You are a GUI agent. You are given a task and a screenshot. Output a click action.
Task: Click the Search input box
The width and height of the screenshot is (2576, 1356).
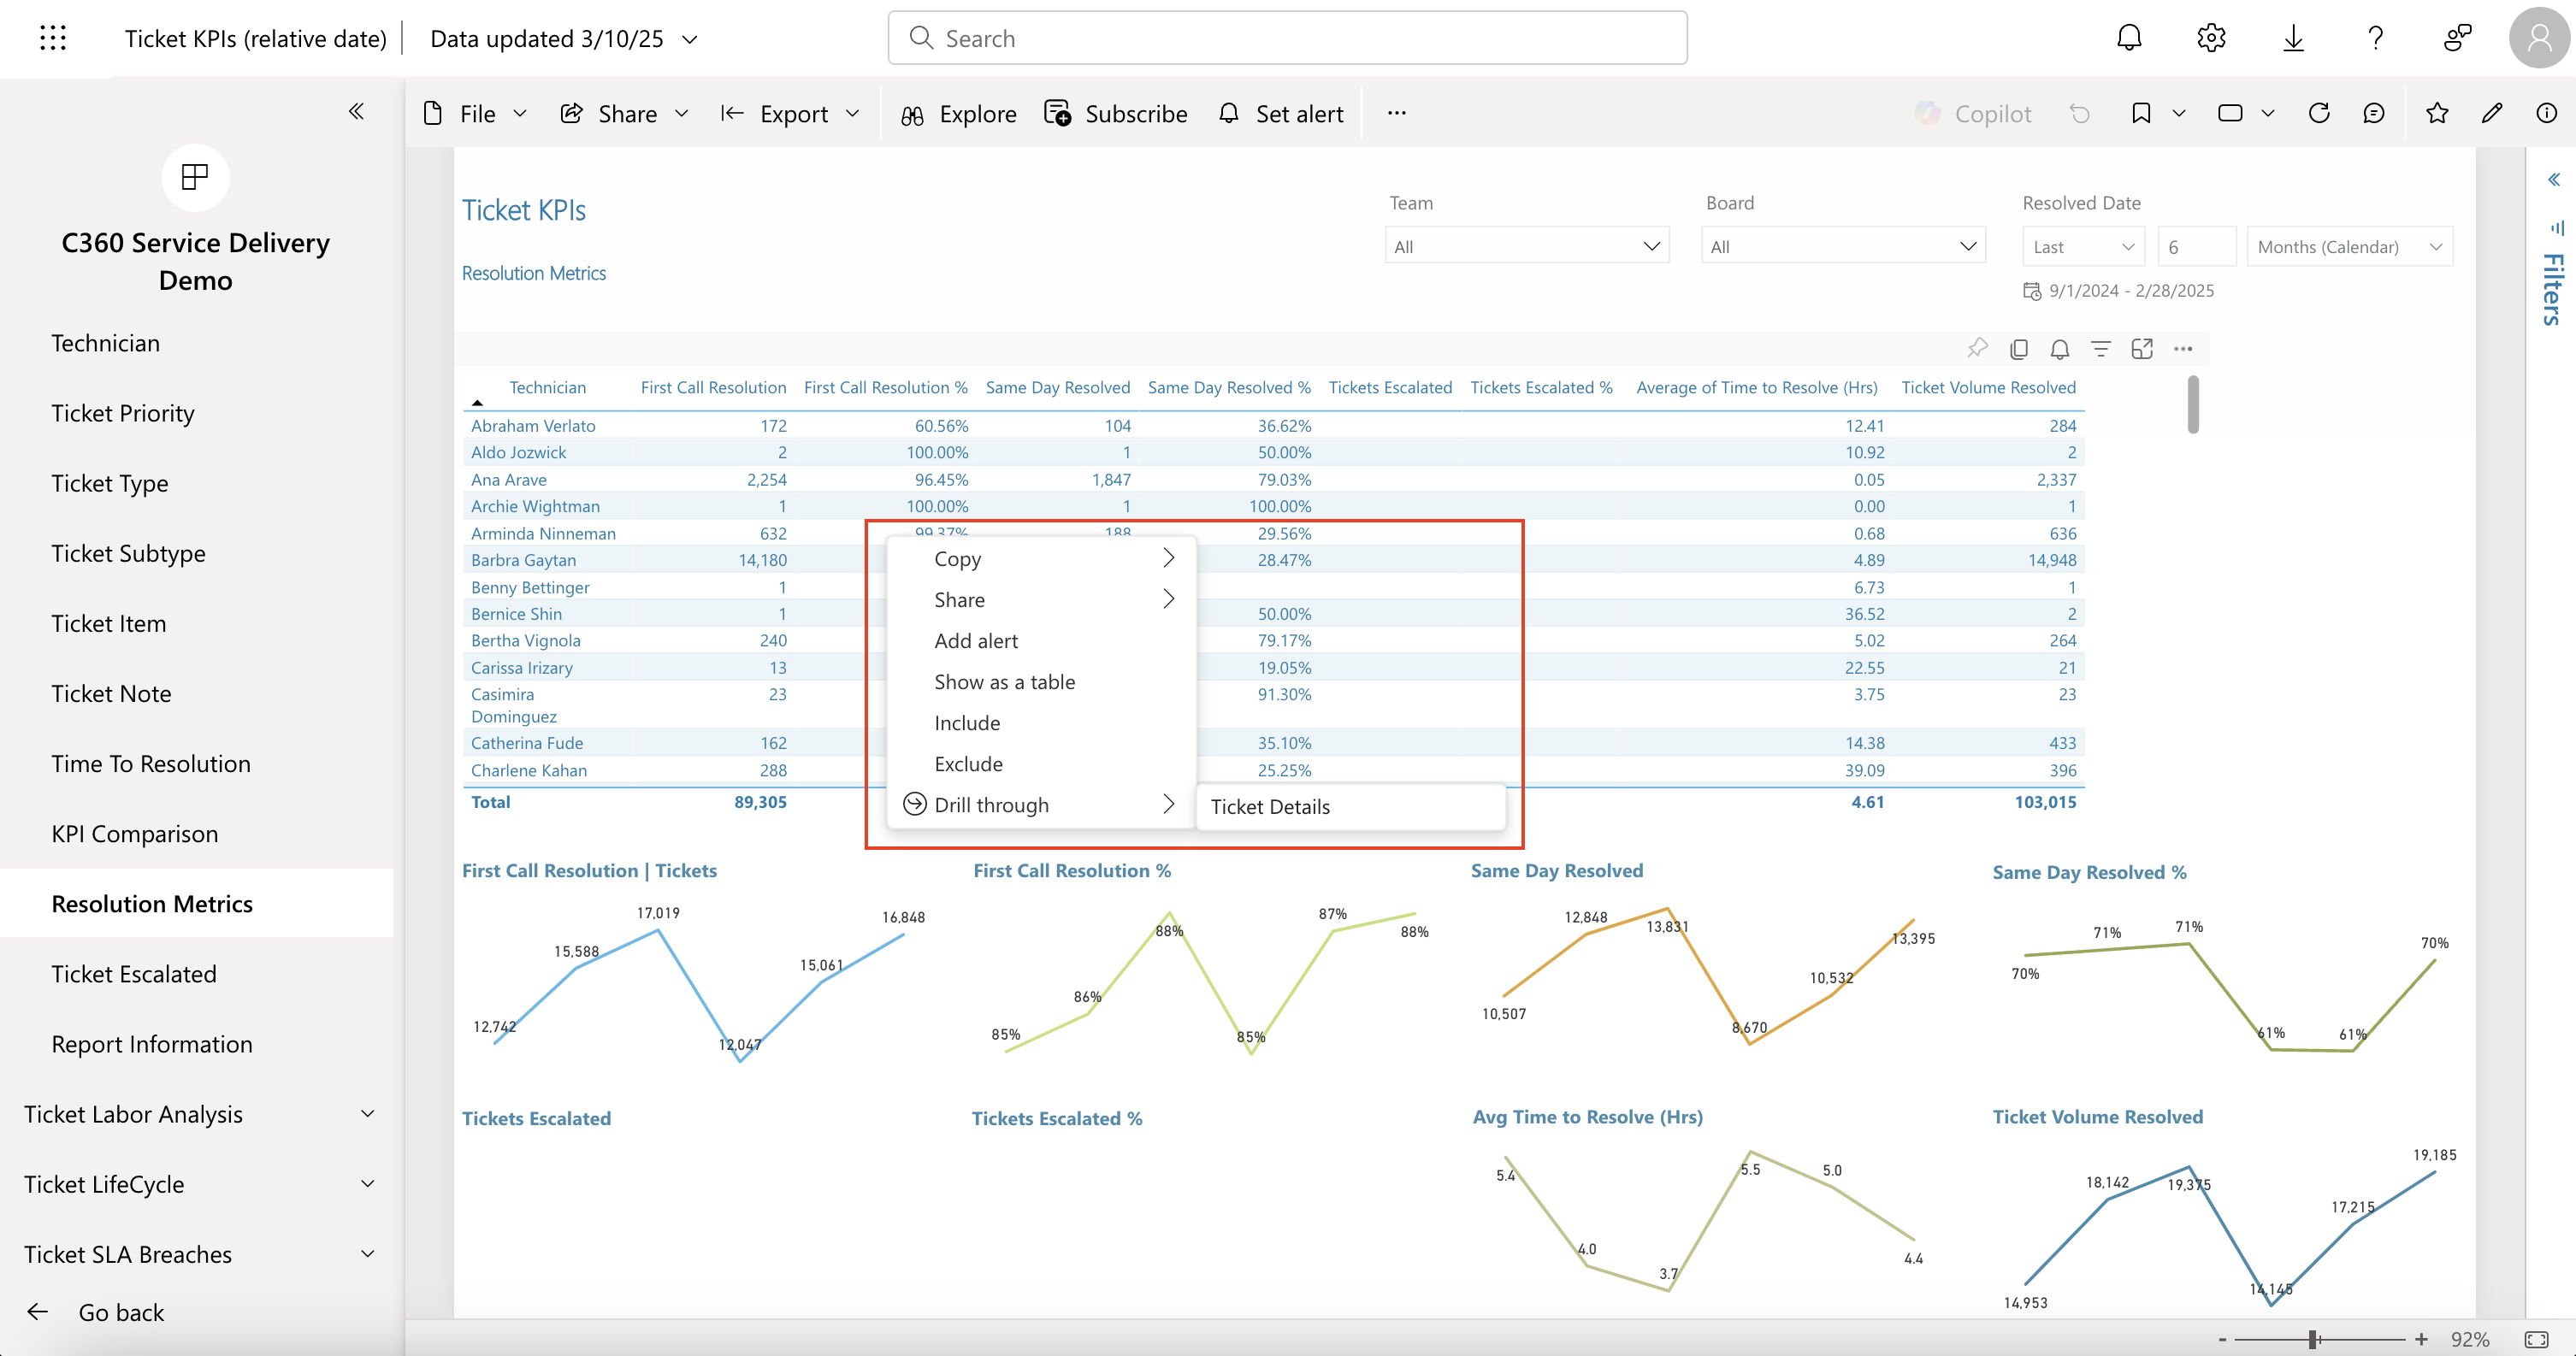(x=1287, y=38)
